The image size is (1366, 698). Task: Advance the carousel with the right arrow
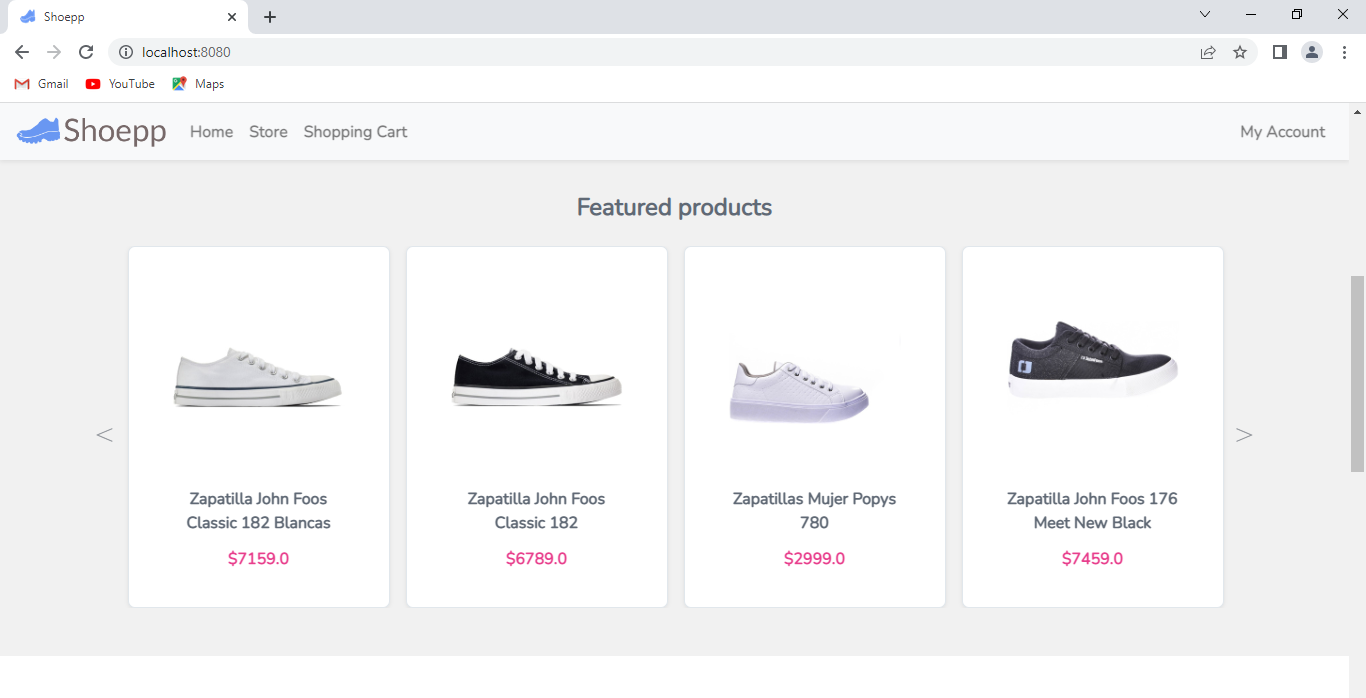pos(1243,434)
